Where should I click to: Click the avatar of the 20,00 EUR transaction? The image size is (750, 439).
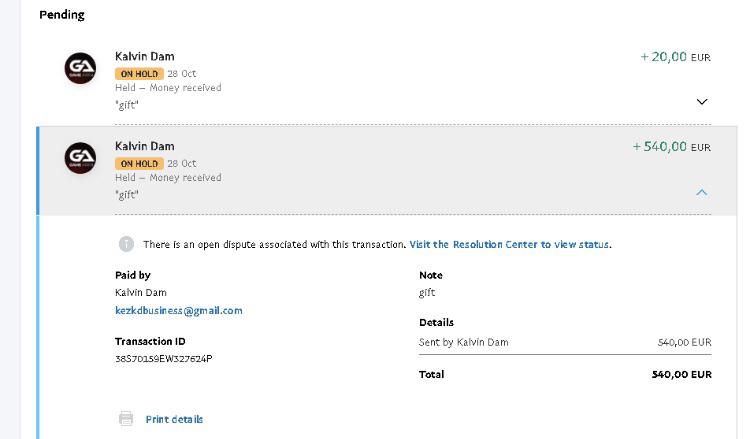(x=80, y=68)
